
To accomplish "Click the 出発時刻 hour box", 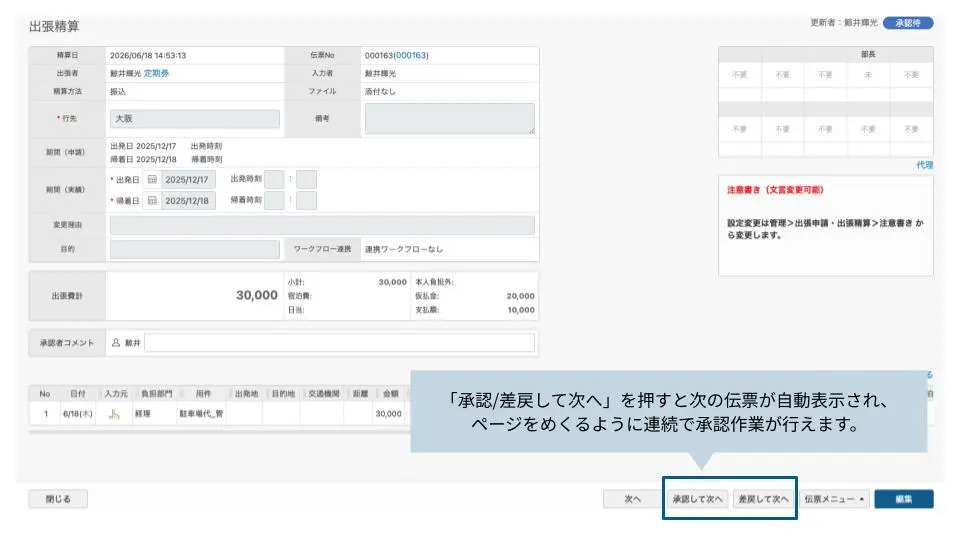I will coord(274,179).
